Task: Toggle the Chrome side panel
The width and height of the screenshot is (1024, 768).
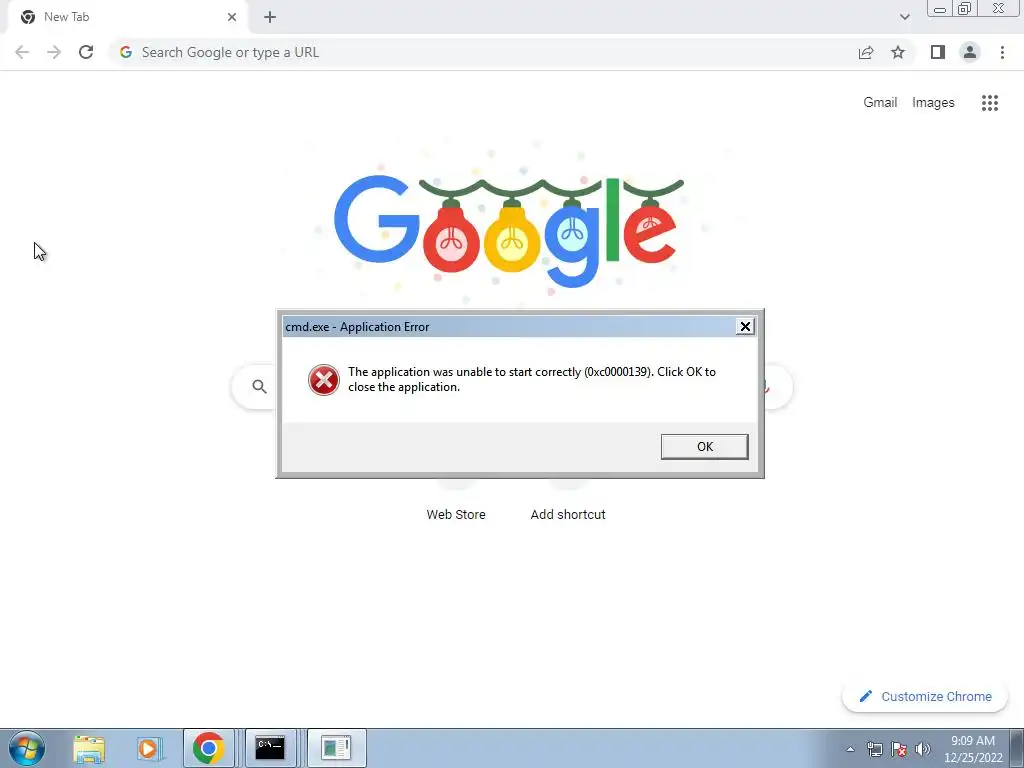Action: tap(938, 52)
